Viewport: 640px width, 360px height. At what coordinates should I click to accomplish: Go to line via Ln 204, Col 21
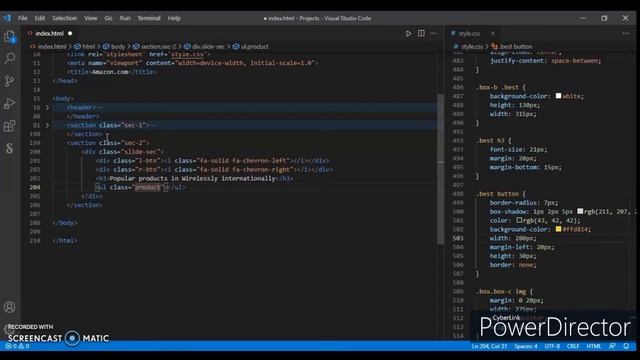pos(489,346)
